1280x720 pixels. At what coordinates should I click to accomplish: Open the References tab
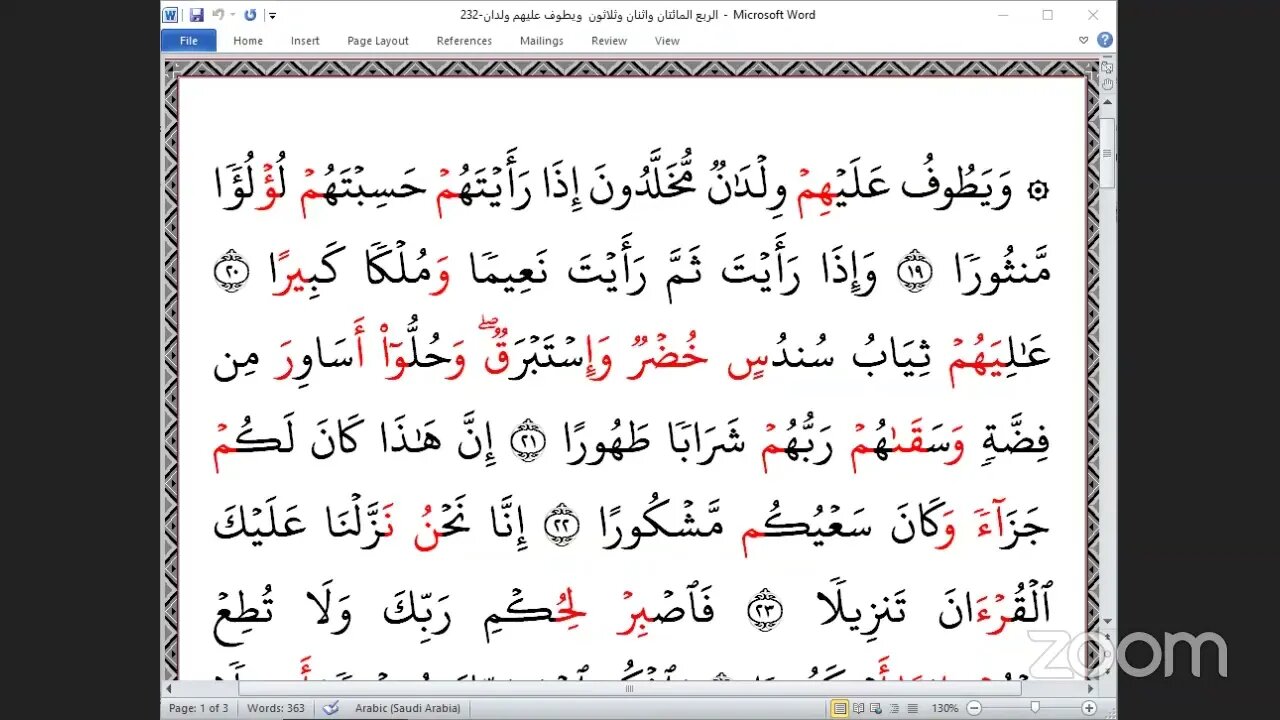pyautogui.click(x=464, y=41)
